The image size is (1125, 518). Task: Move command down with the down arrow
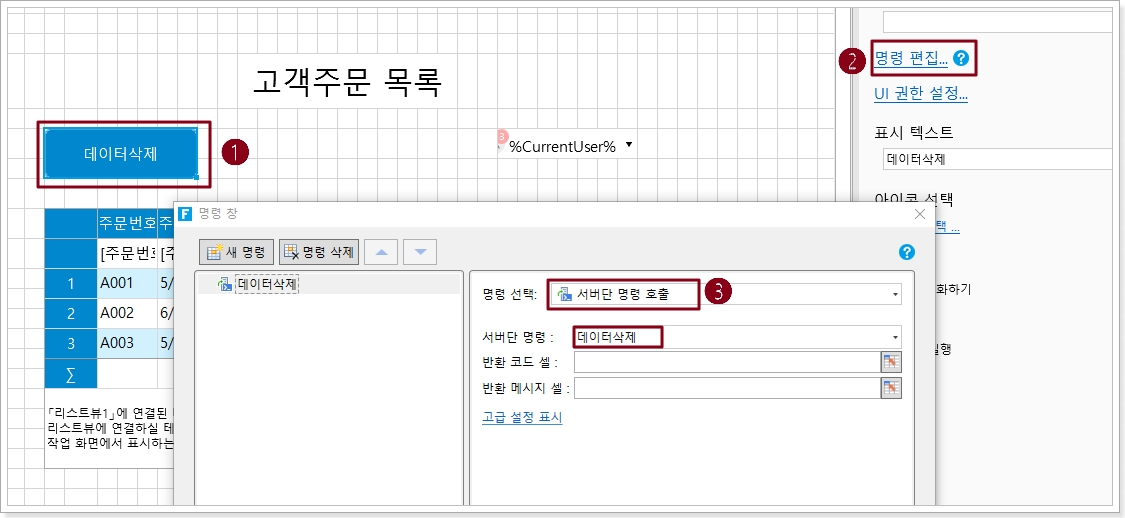click(420, 253)
